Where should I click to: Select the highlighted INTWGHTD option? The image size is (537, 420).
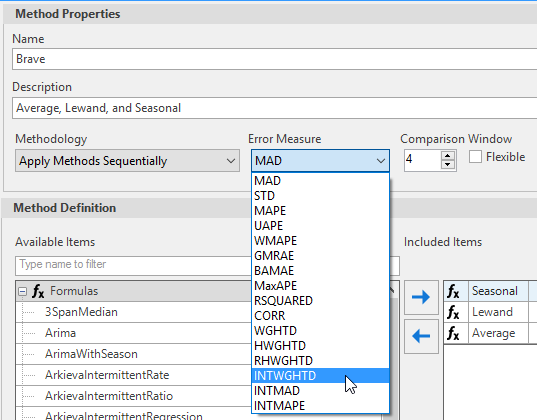[x=320, y=376]
